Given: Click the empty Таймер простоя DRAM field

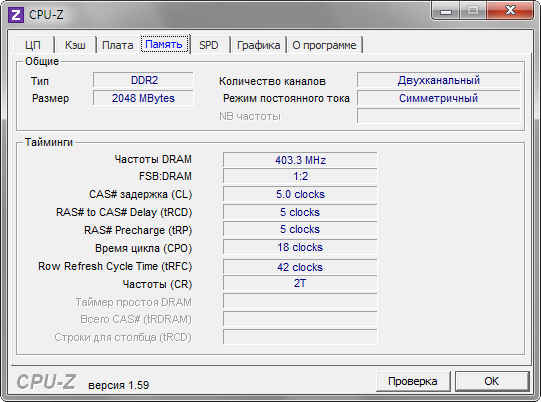Looking at the screenshot, I should pos(300,301).
